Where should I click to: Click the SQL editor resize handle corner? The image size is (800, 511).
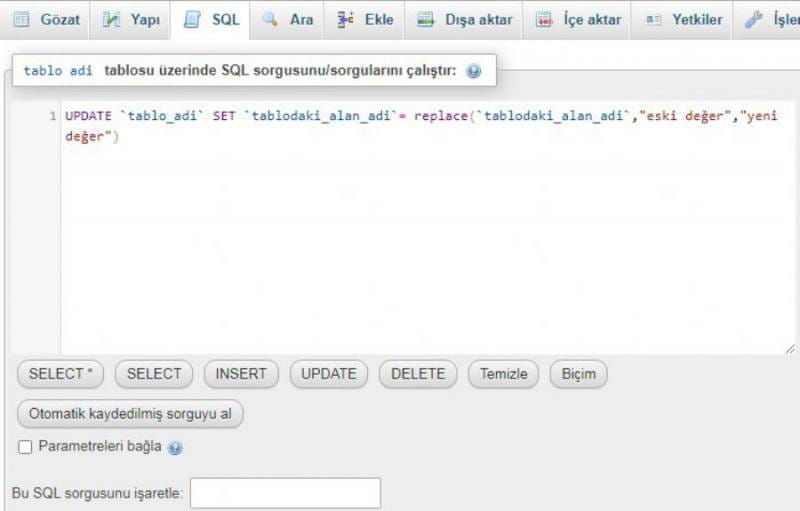pyautogui.click(x=790, y=349)
